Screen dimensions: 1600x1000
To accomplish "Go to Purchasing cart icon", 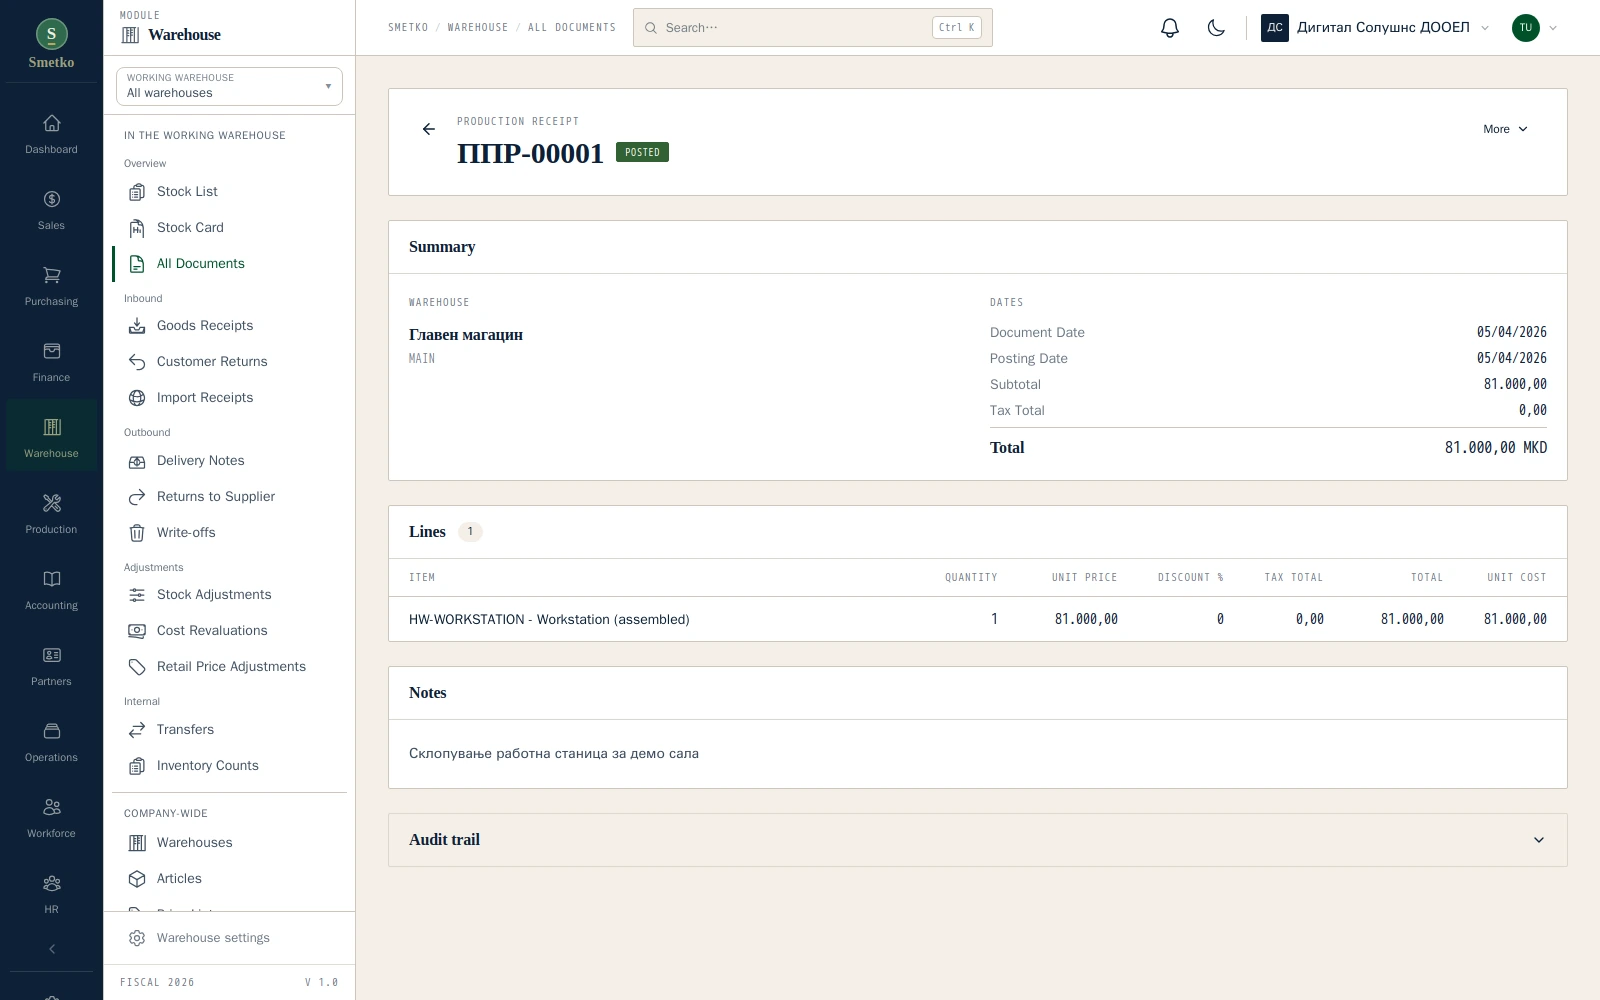I will [52, 275].
